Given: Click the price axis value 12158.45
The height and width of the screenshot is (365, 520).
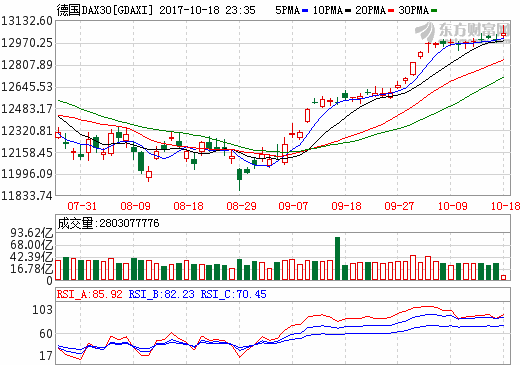Looking at the screenshot, I should coord(27,153).
